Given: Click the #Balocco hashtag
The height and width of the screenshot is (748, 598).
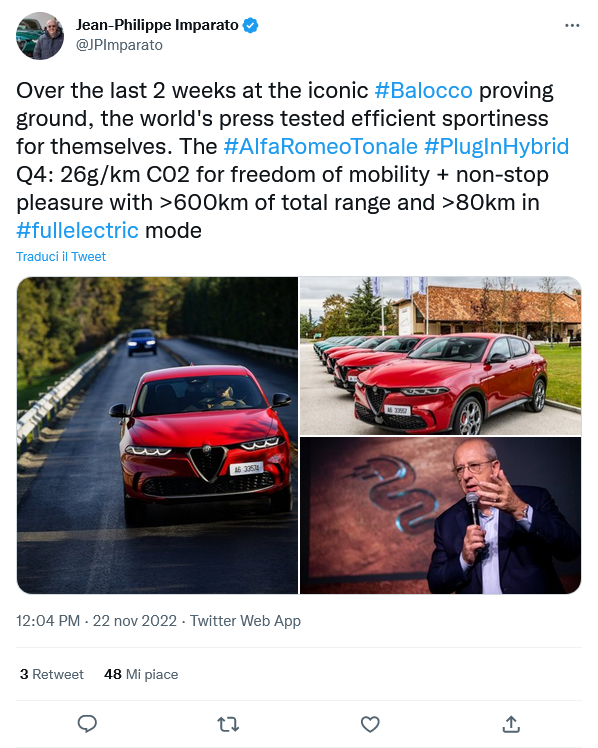Looking at the screenshot, I should tap(423, 91).
